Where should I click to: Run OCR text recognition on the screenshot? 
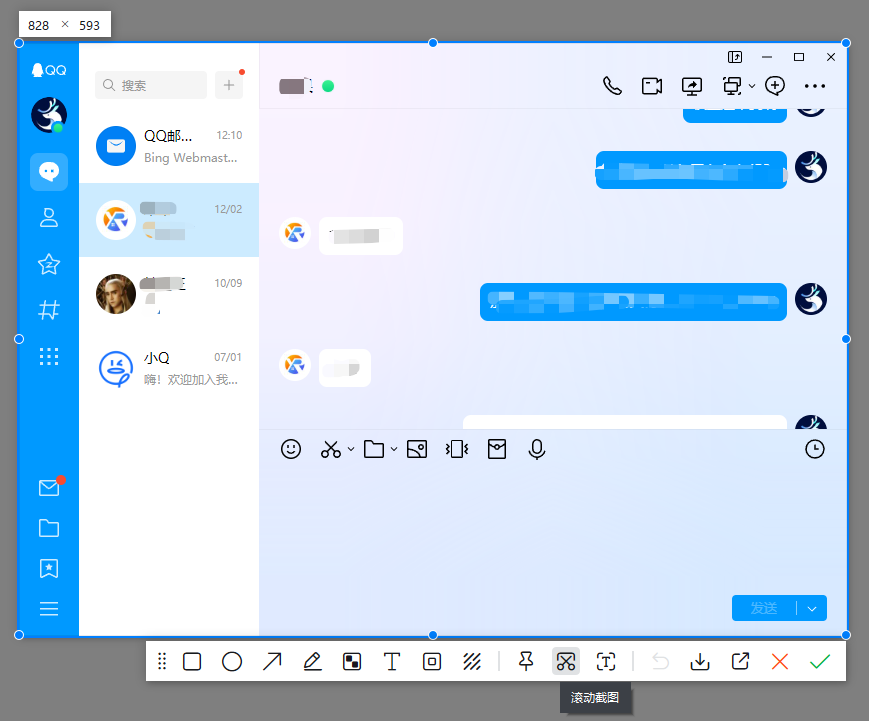click(606, 661)
